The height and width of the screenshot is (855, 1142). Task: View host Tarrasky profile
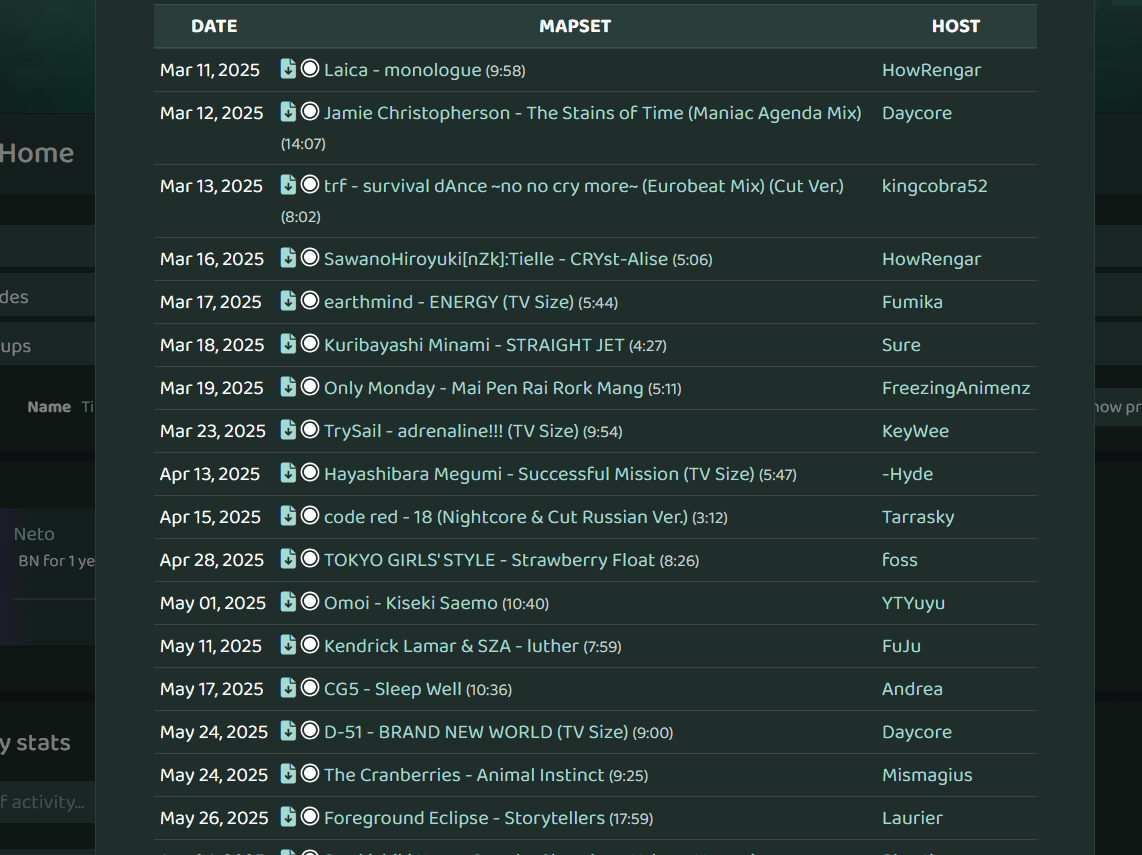(x=918, y=516)
